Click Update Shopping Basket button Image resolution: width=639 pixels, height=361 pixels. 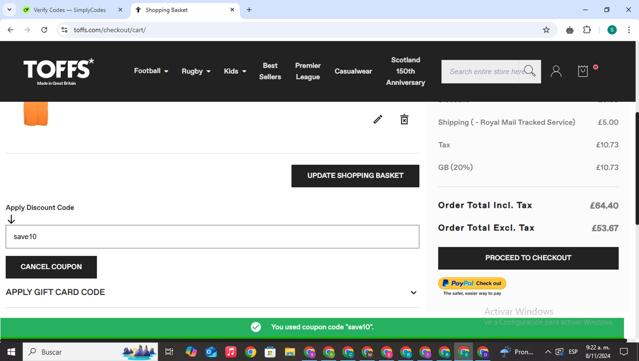pos(355,176)
